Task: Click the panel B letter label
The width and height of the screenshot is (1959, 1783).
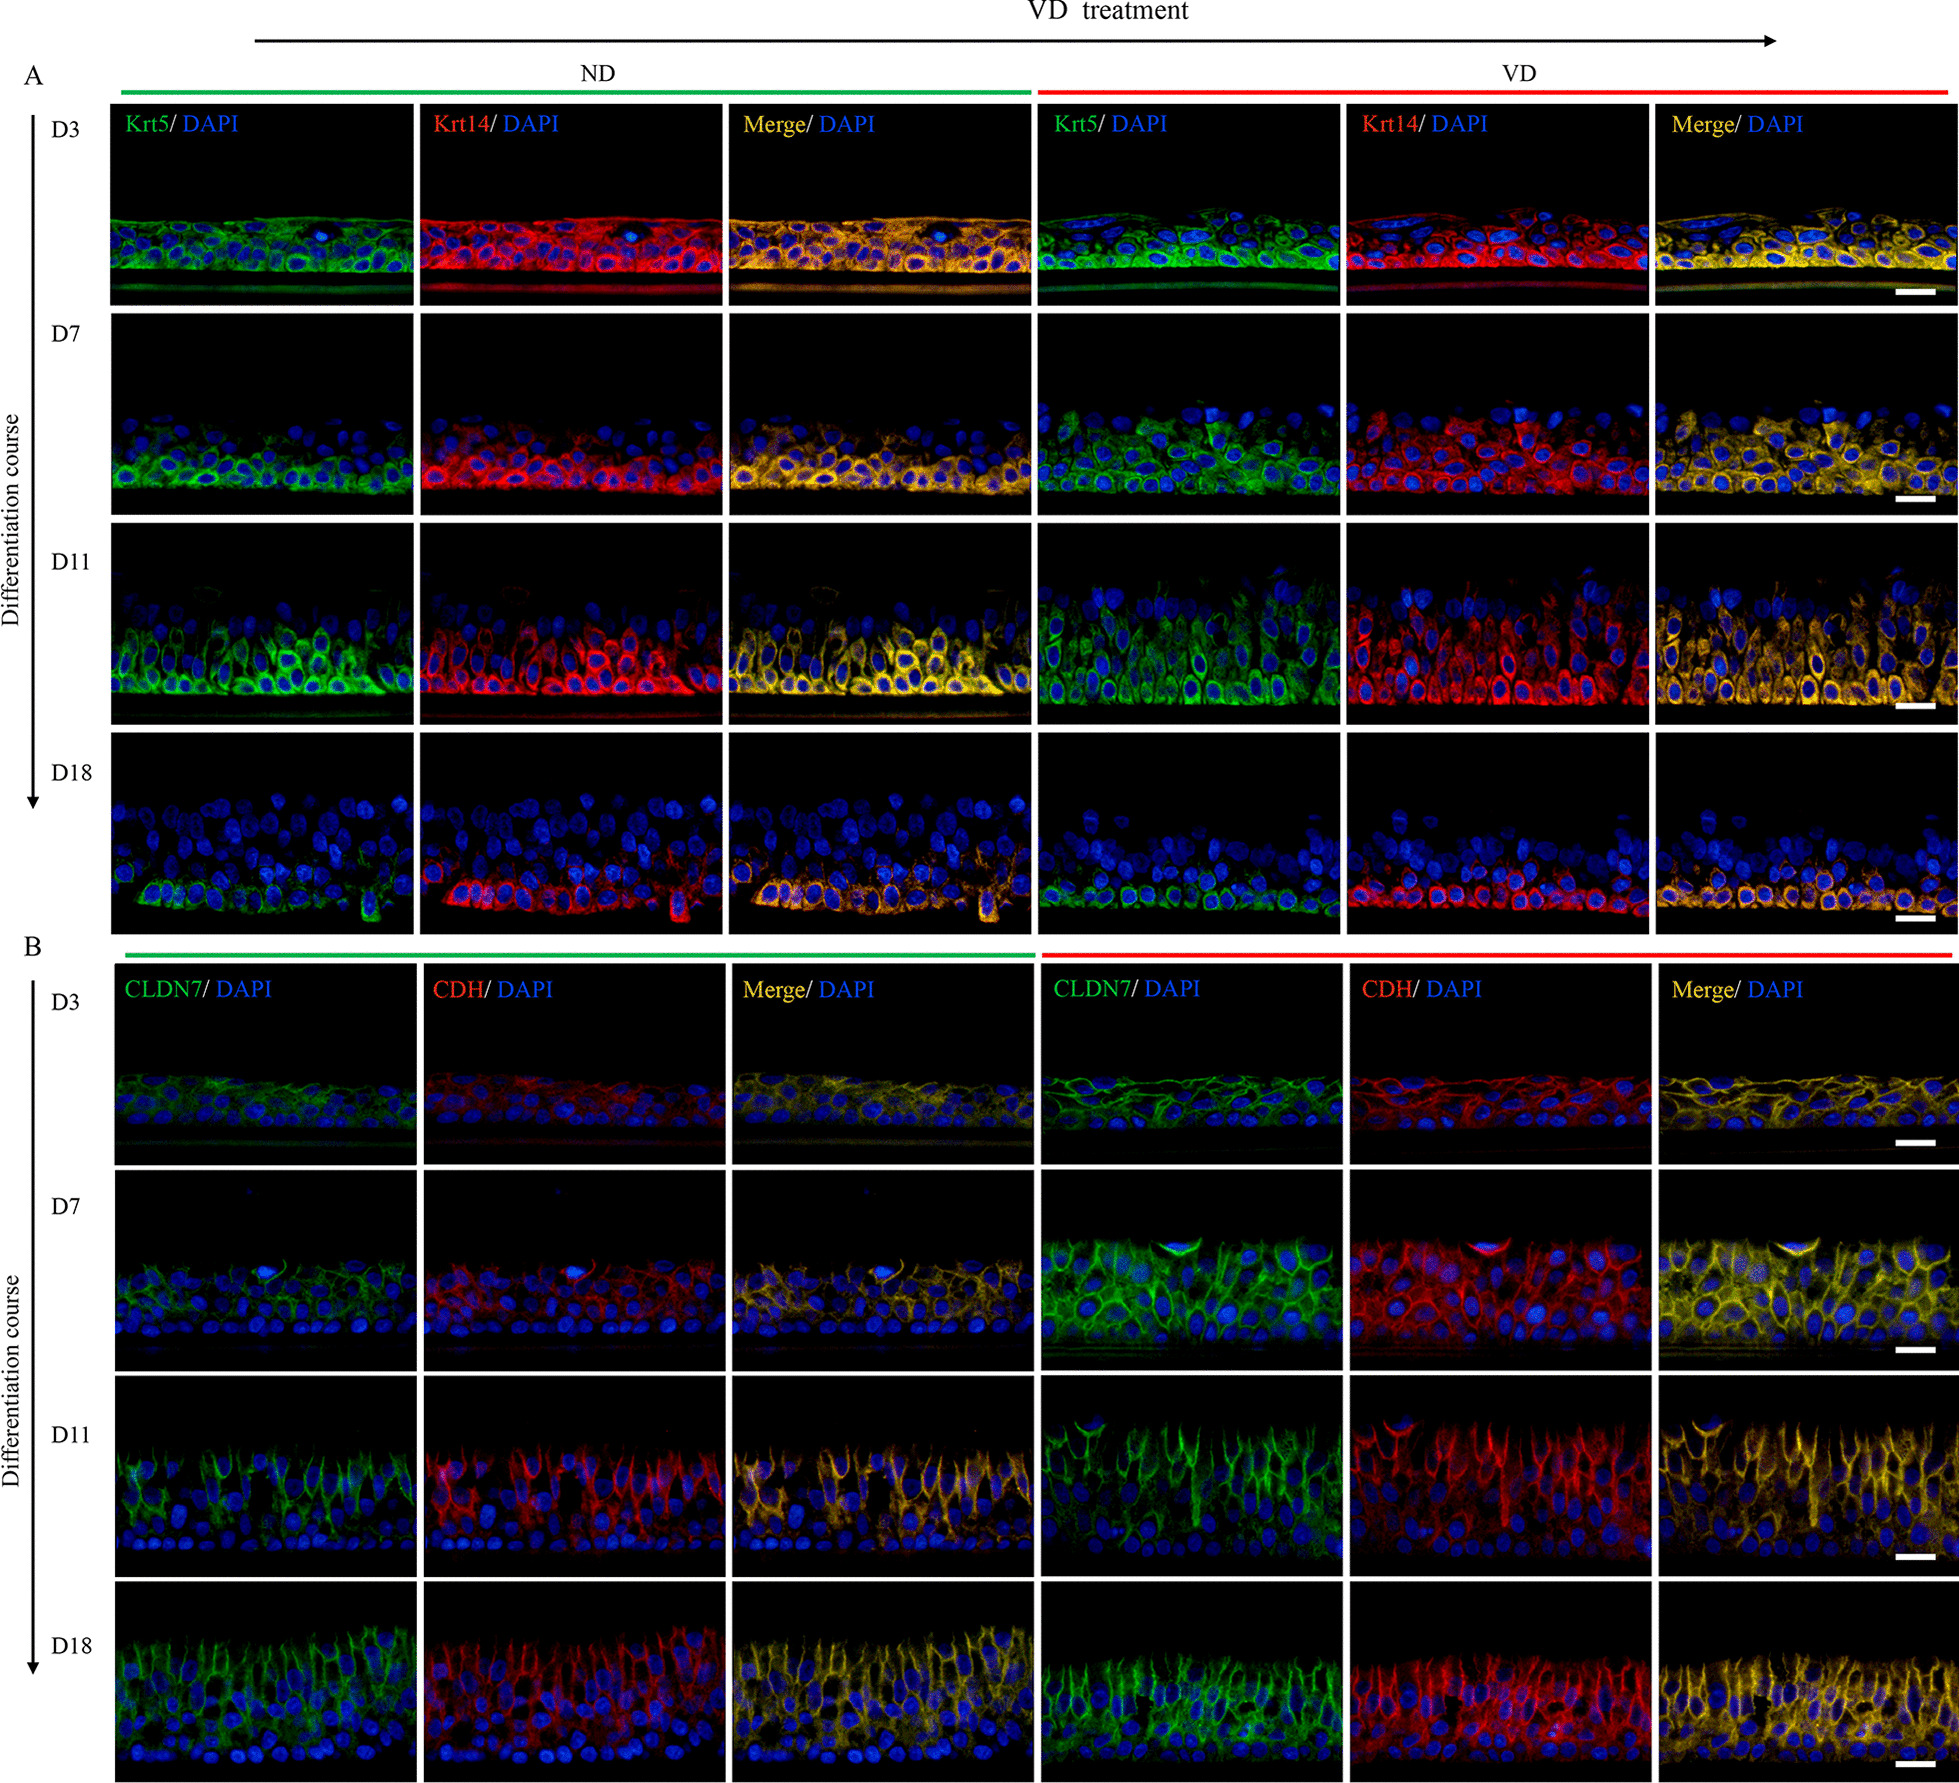Action: [x=33, y=947]
